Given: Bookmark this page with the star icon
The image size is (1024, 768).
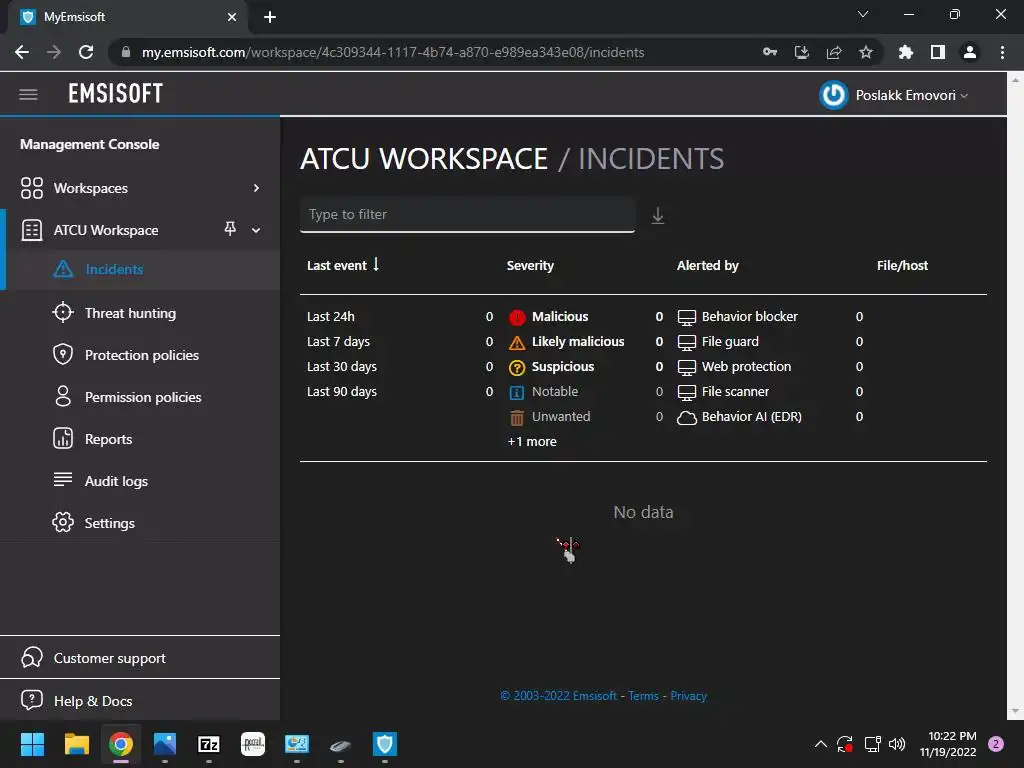Looking at the screenshot, I should (865, 52).
